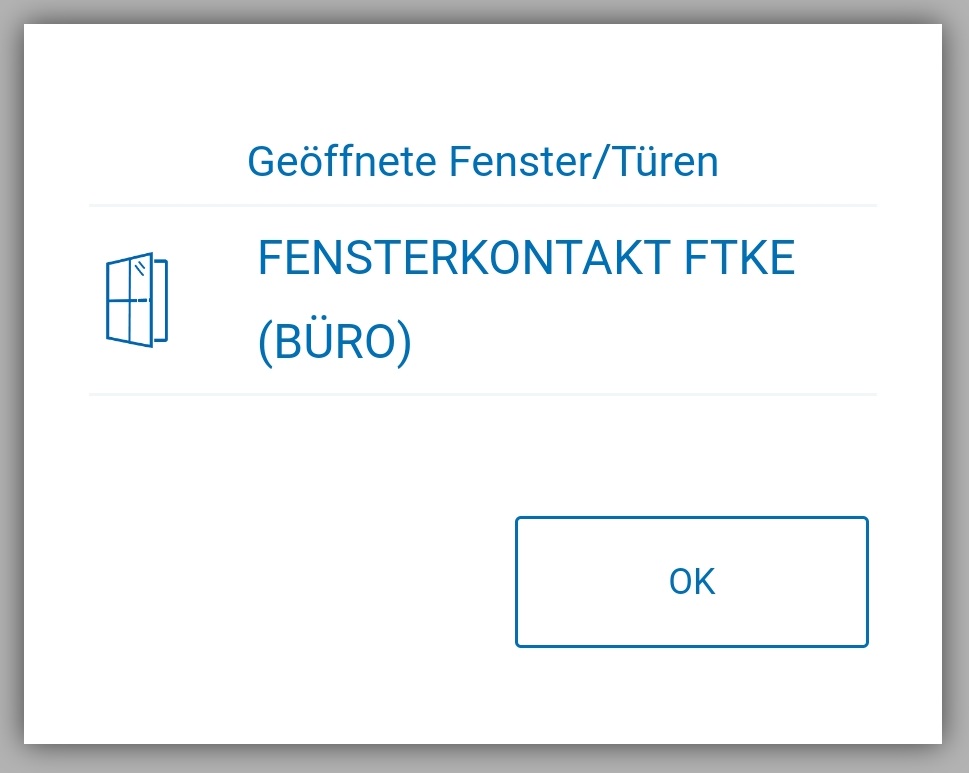
Task: Tap the blue window symbol in the list
Action: pyautogui.click(x=136, y=299)
